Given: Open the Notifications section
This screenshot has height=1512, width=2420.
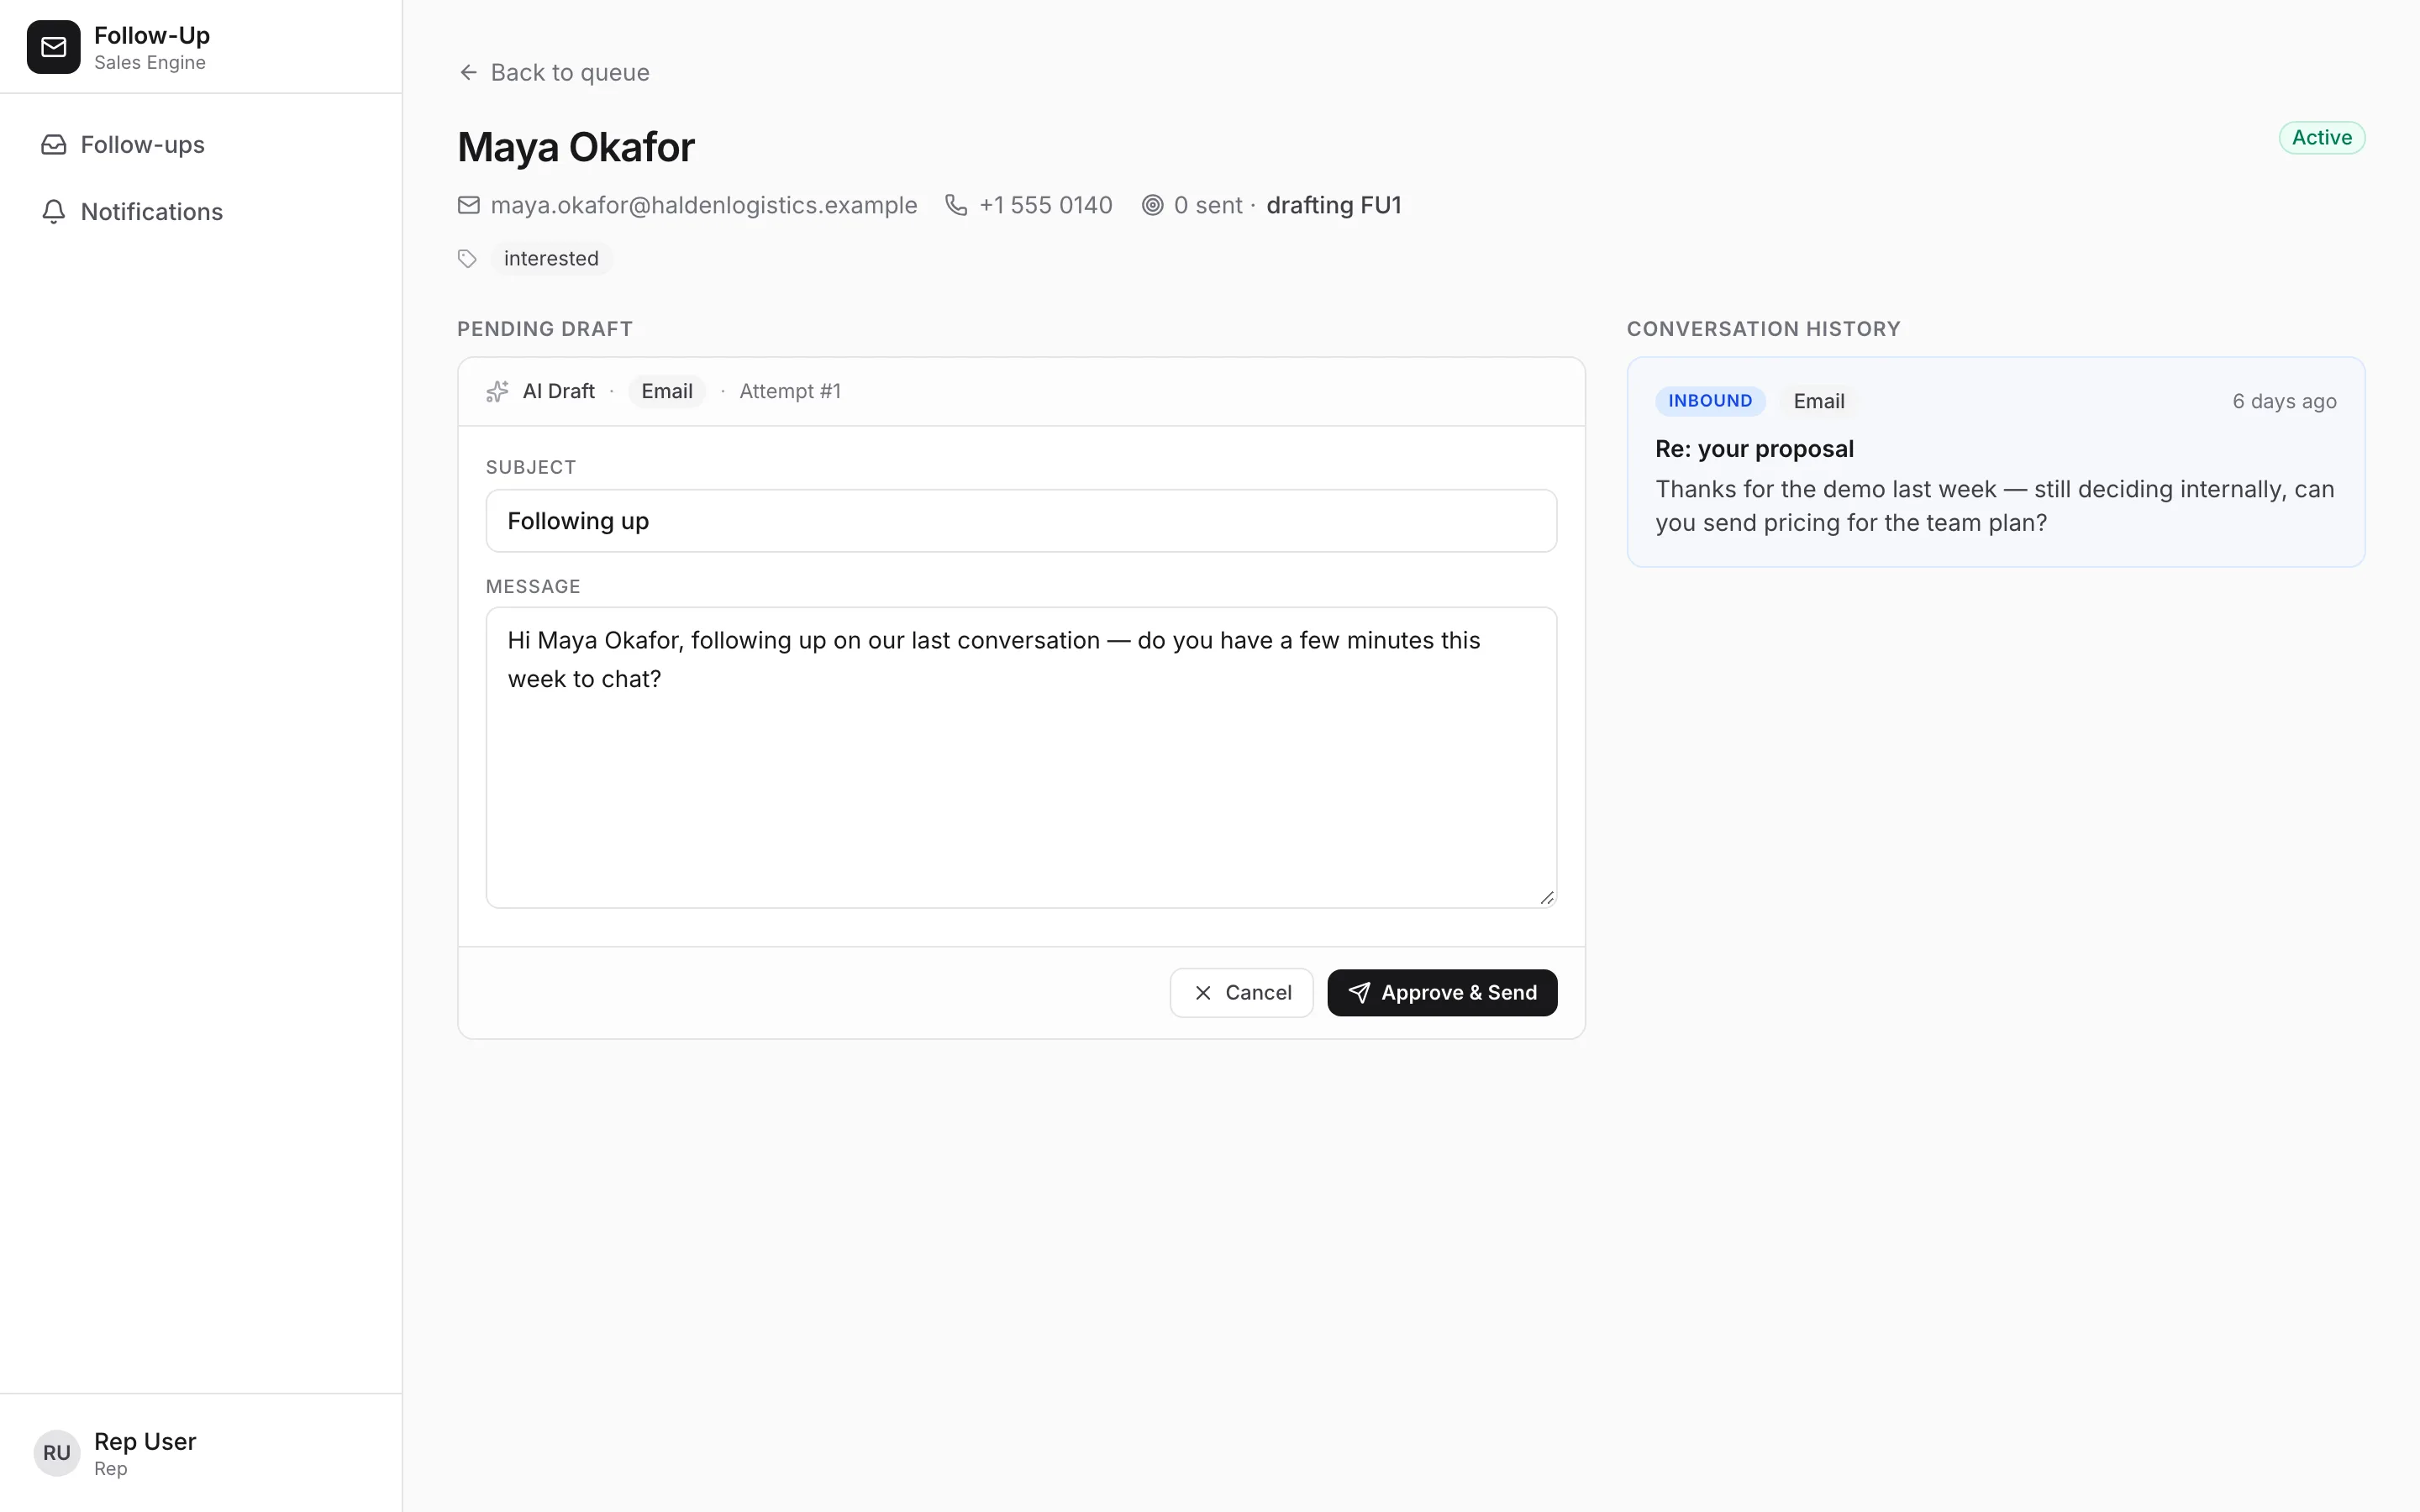Looking at the screenshot, I should [201, 212].
